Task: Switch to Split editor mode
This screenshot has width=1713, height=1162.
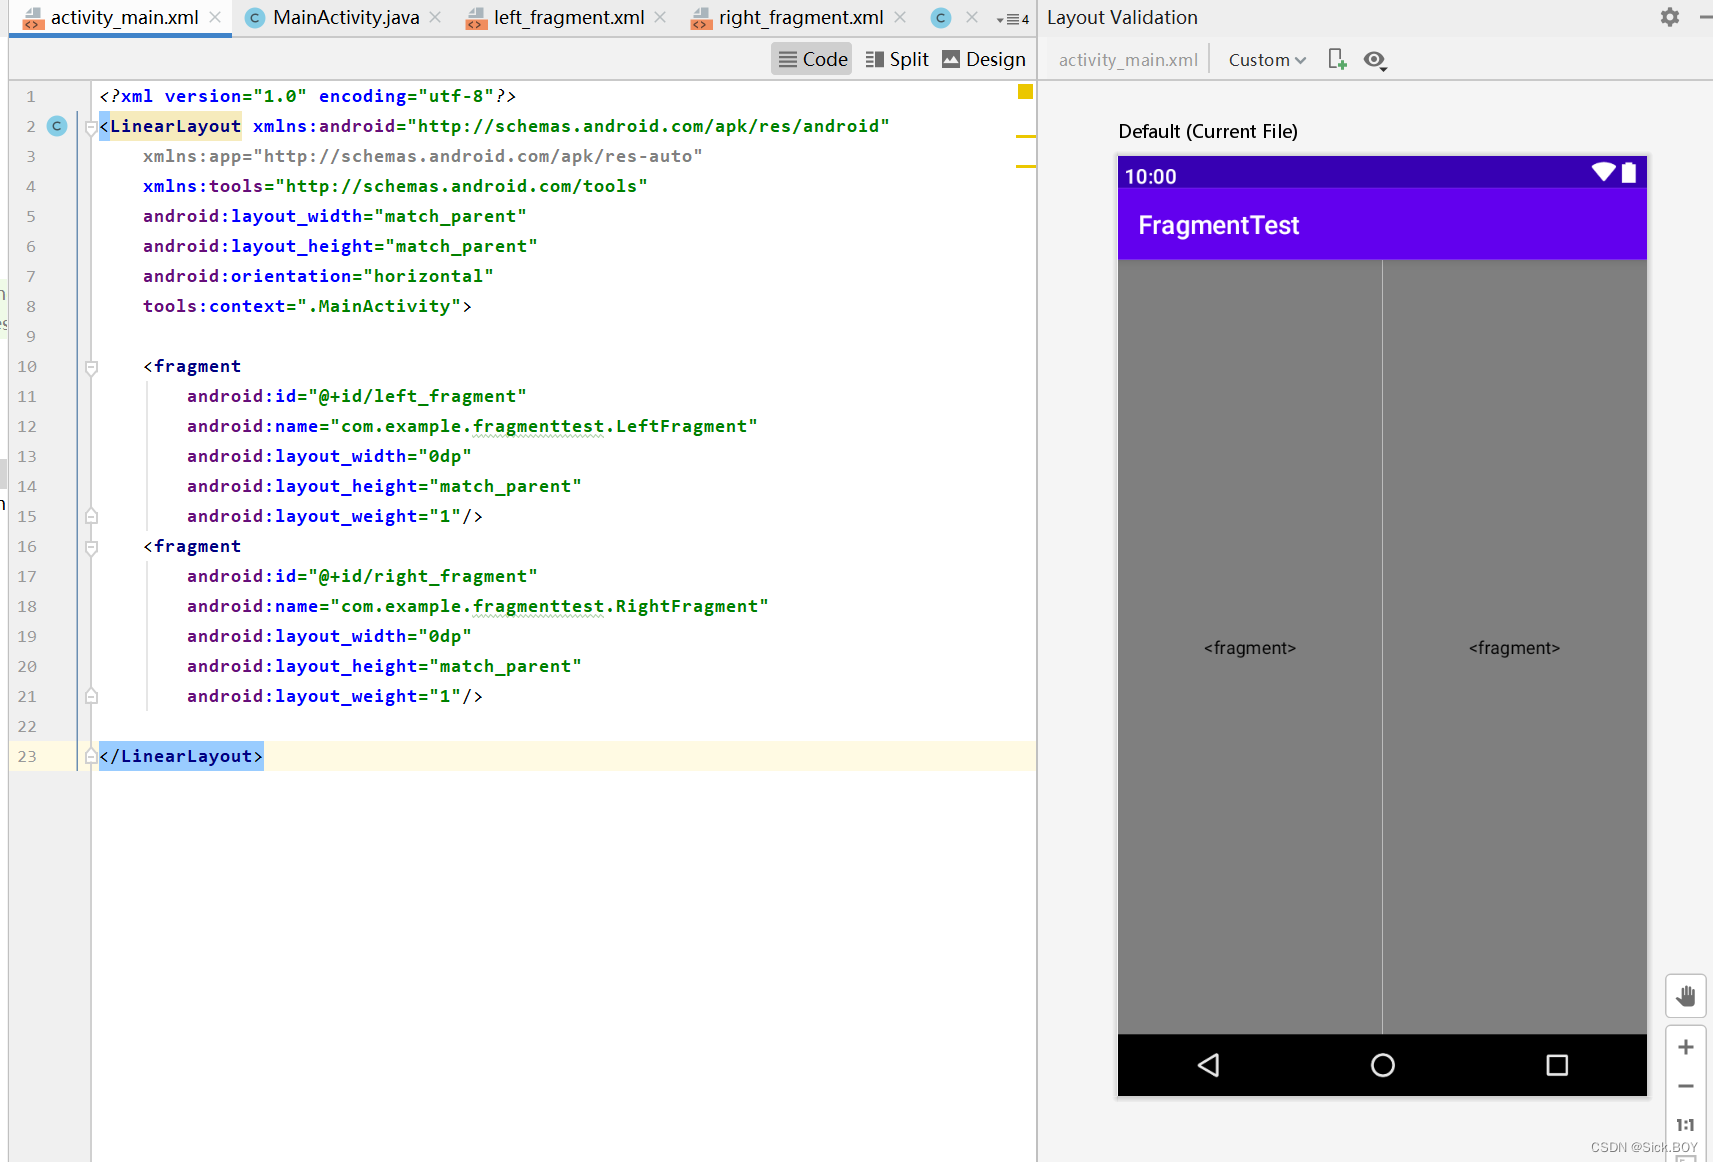Action: pyautogui.click(x=897, y=58)
